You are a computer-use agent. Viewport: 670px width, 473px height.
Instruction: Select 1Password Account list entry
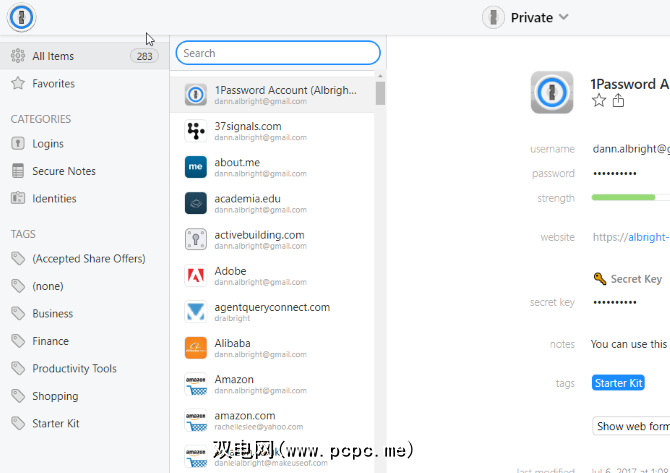click(272, 94)
